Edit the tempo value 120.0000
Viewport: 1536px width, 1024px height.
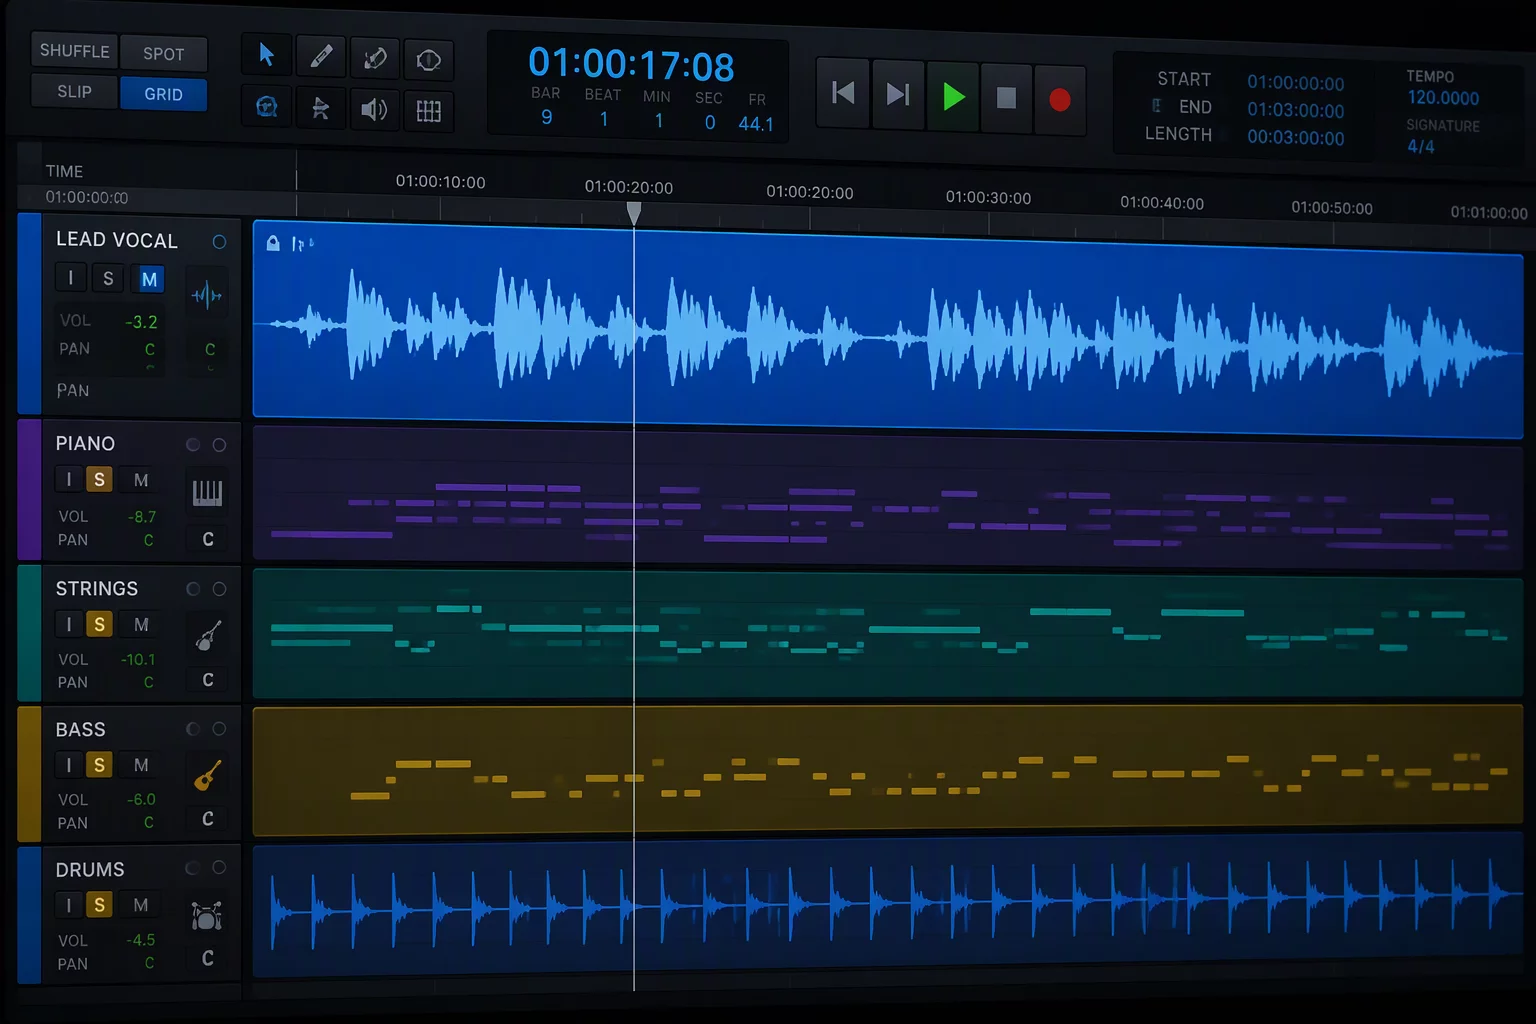pos(1443,98)
